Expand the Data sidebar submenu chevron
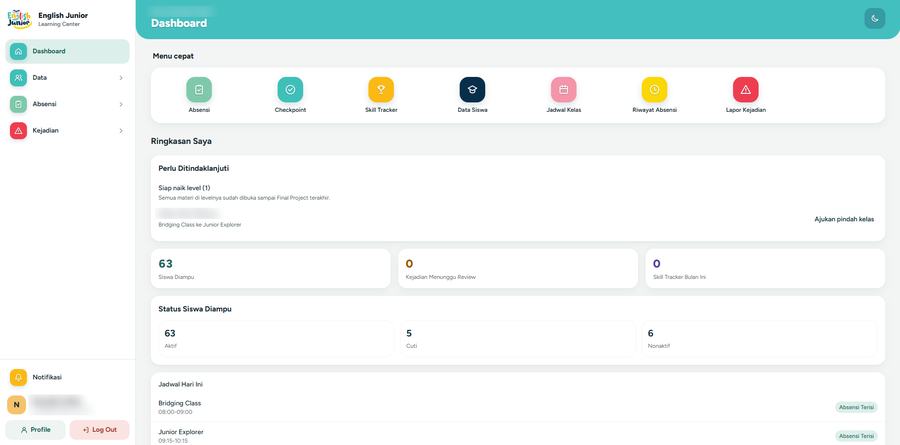 [121, 78]
